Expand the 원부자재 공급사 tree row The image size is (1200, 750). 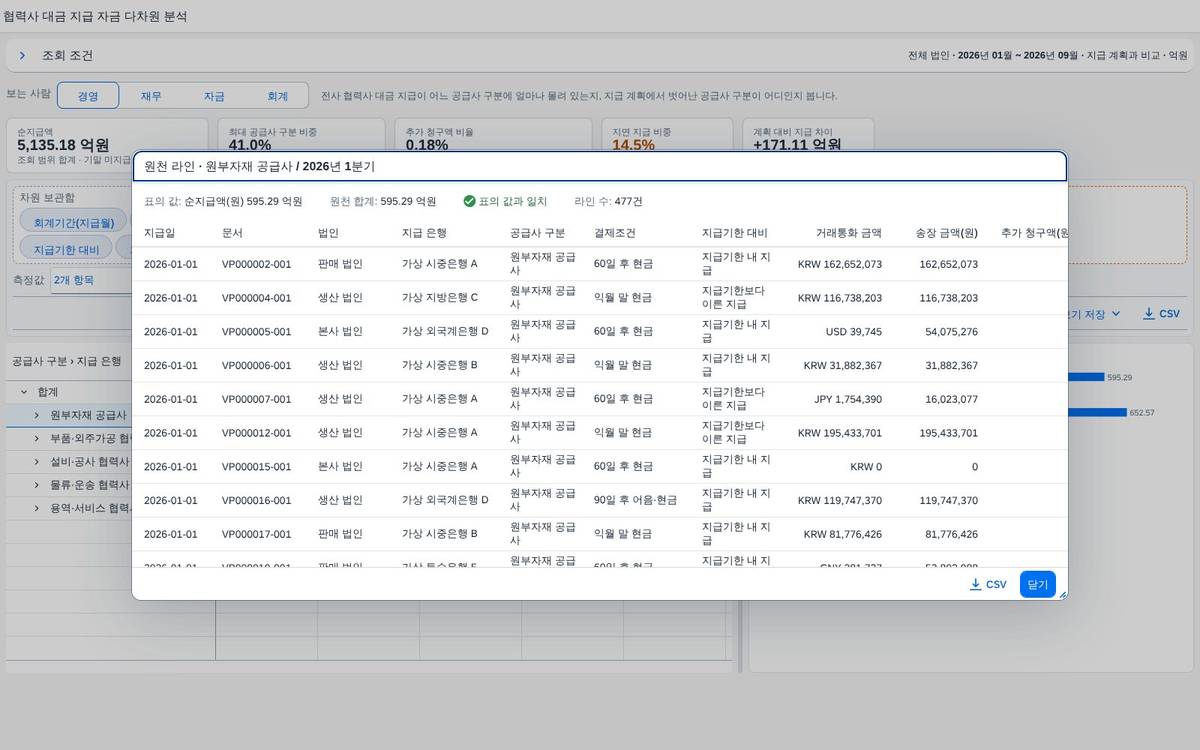tap(37, 415)
